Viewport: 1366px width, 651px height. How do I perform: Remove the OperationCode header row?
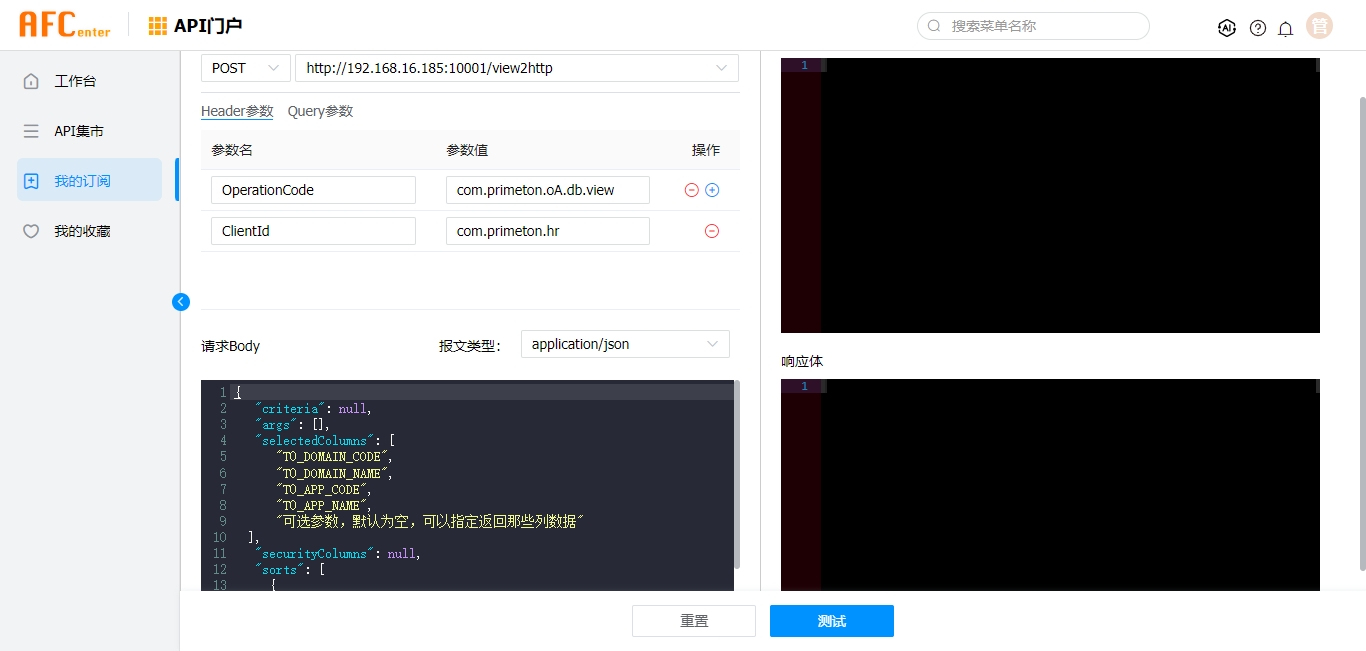pos(691,190)
